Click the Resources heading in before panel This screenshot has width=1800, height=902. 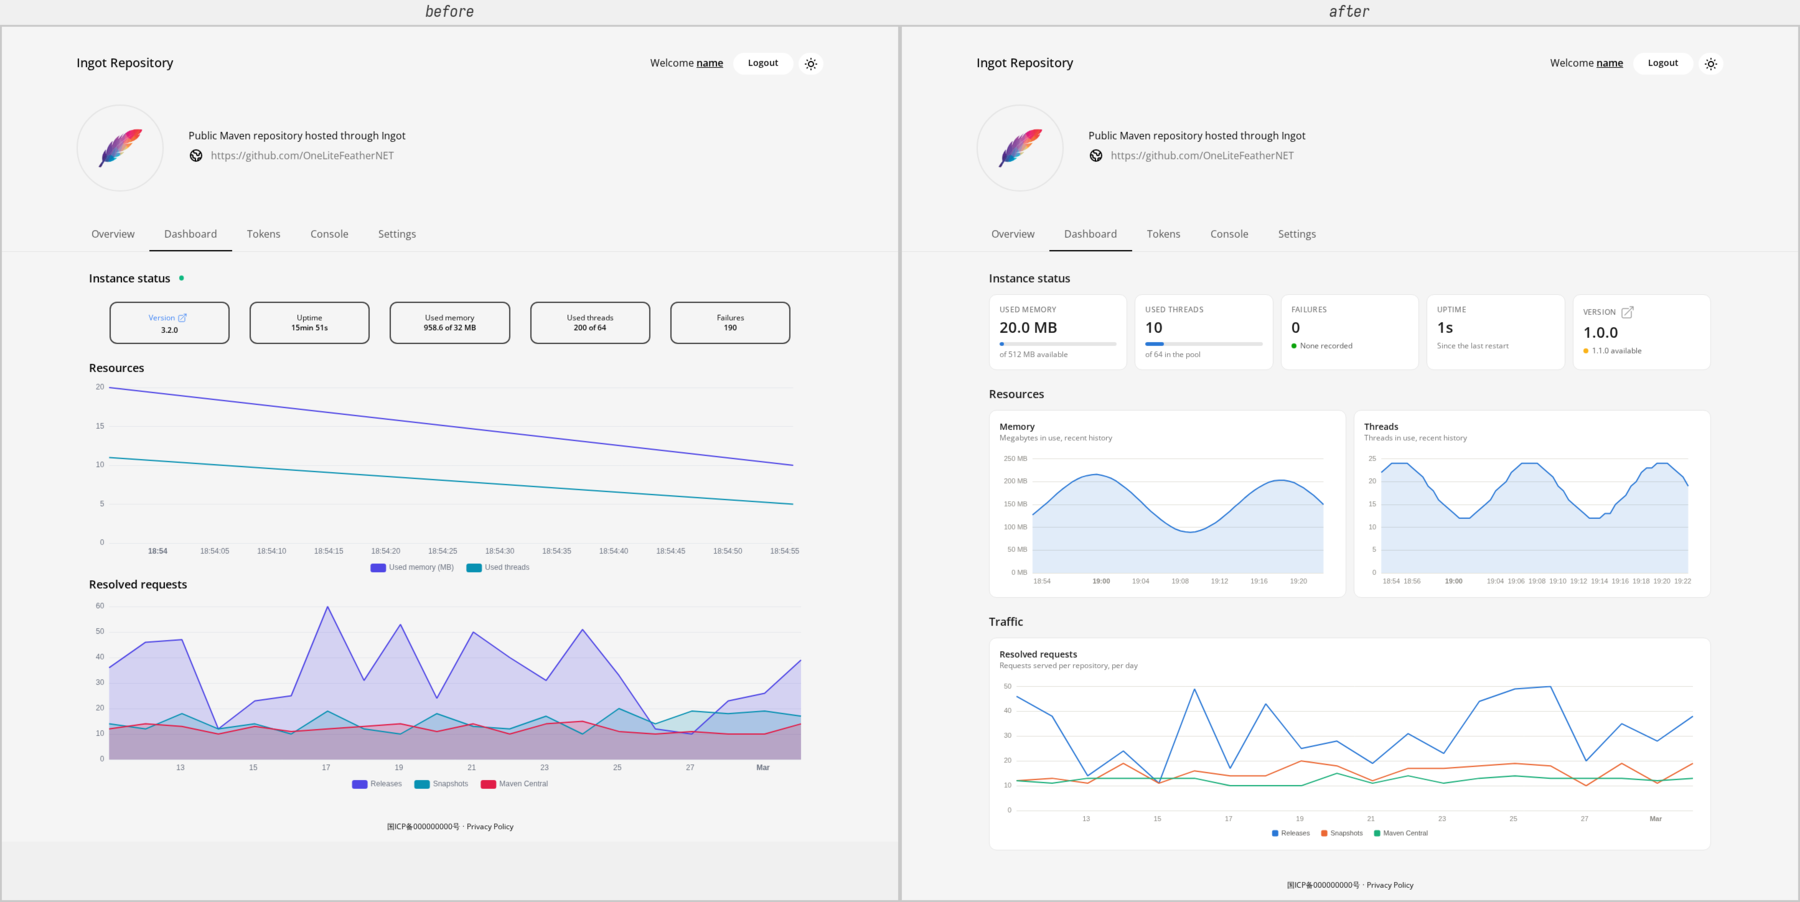point(116,368)
